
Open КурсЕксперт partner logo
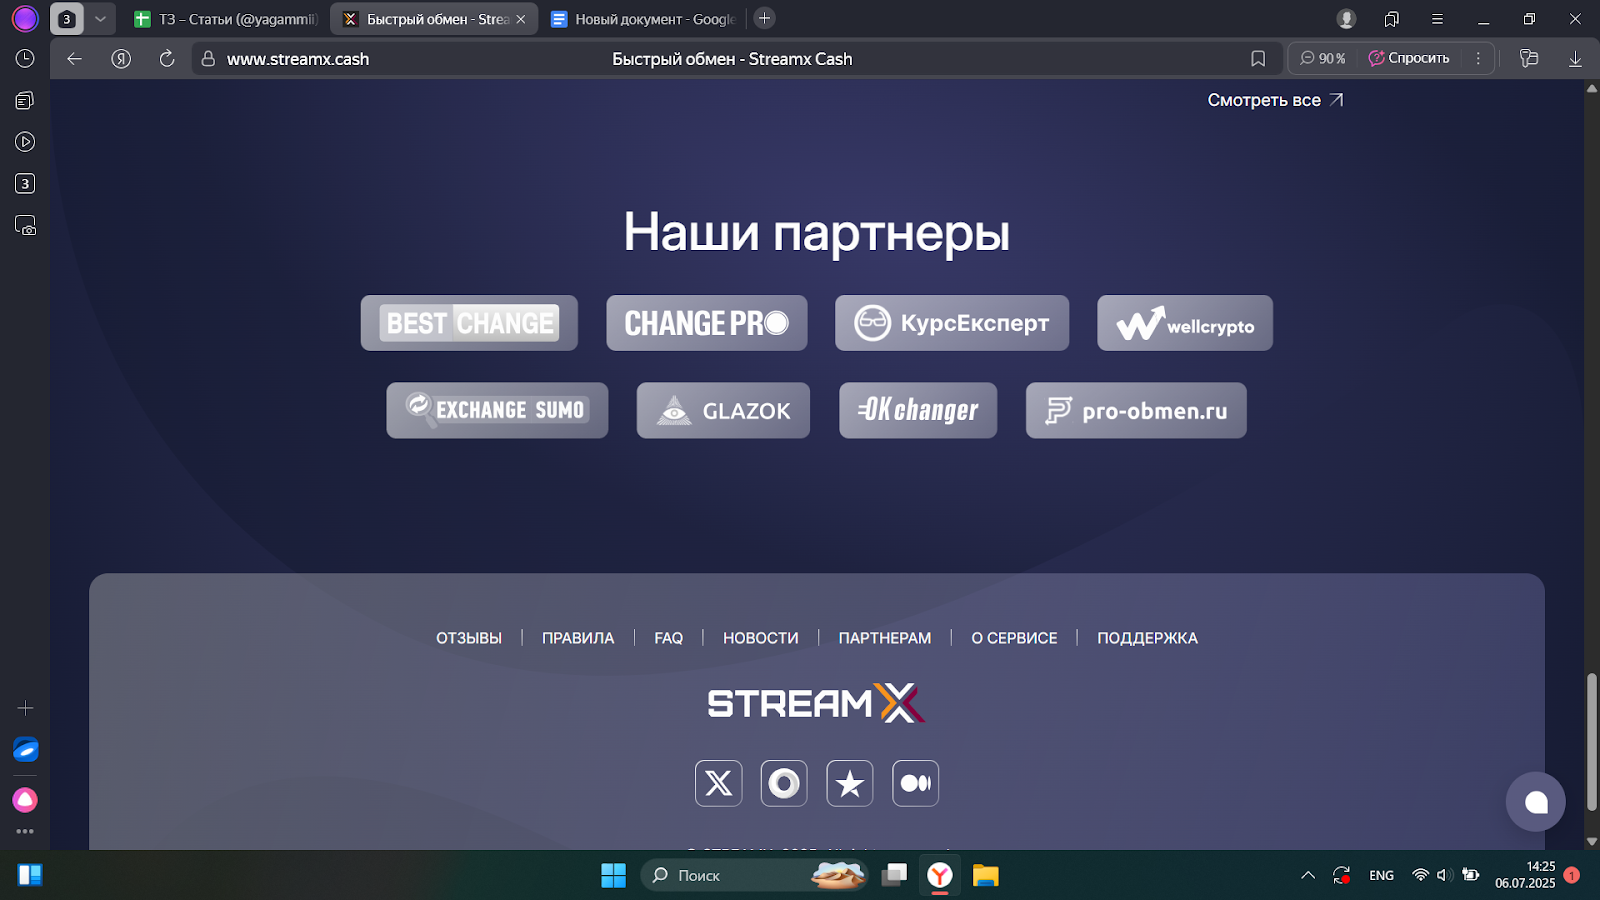952,323
